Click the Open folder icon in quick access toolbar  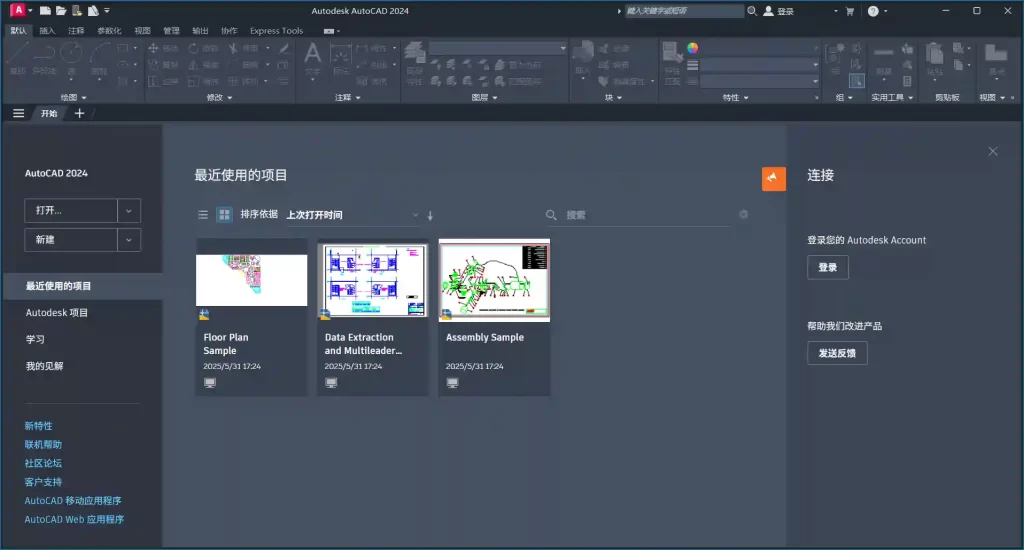pos(61,11)
